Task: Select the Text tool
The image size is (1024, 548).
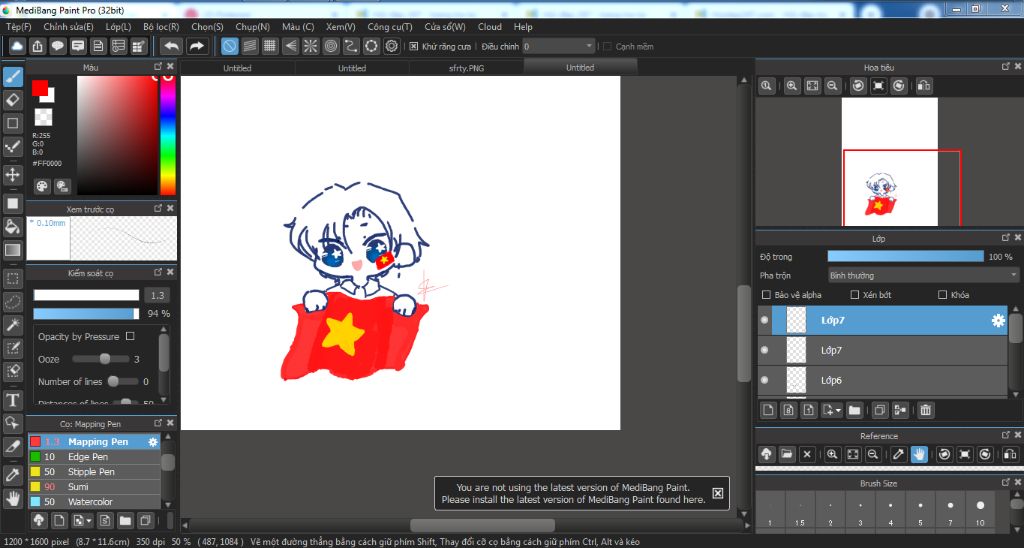Action: pyautogui.click(x=12, y=400)
